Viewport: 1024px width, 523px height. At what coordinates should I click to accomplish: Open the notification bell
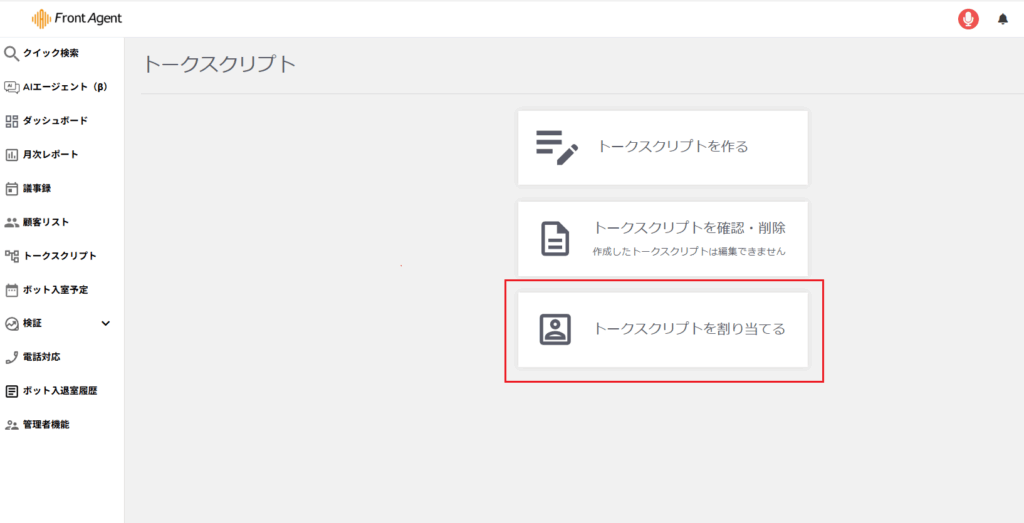click(x=1003, y=19)
